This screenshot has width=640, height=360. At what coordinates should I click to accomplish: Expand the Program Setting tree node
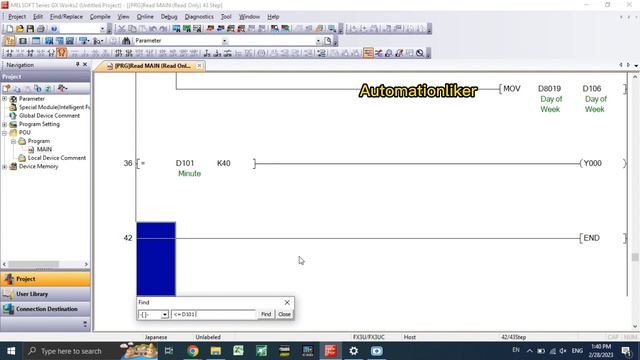click(x=4, y=124)
